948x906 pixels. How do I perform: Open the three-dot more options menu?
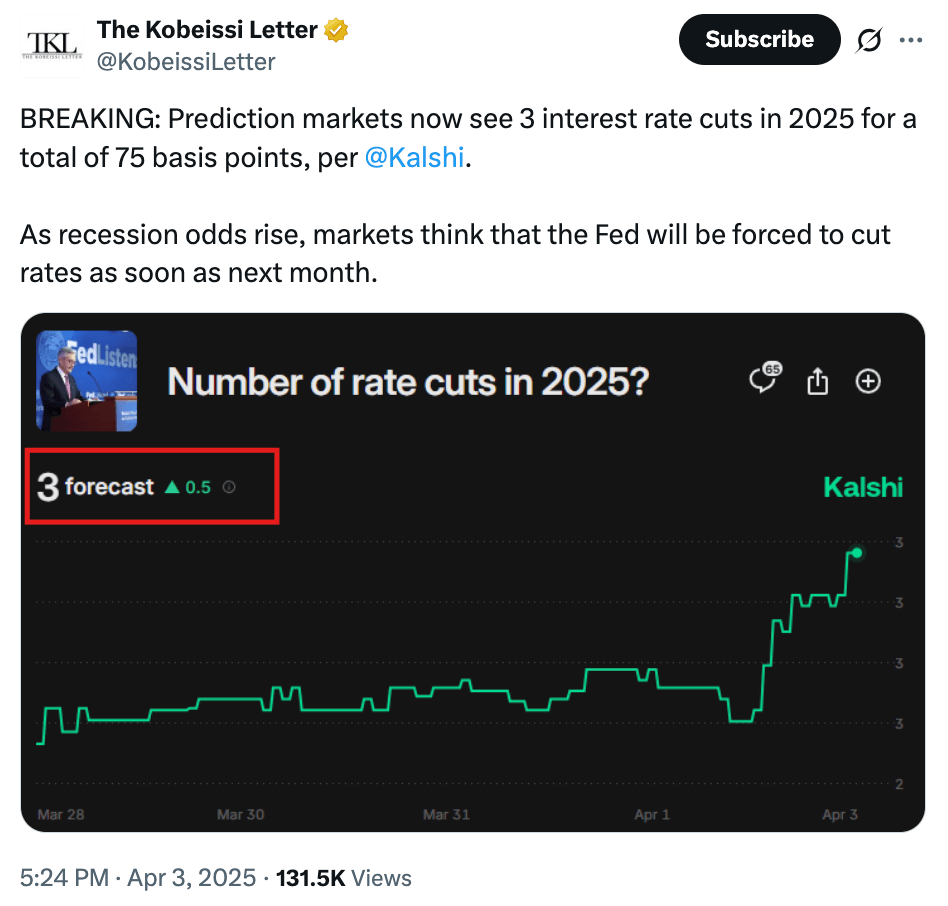point(911,41)
